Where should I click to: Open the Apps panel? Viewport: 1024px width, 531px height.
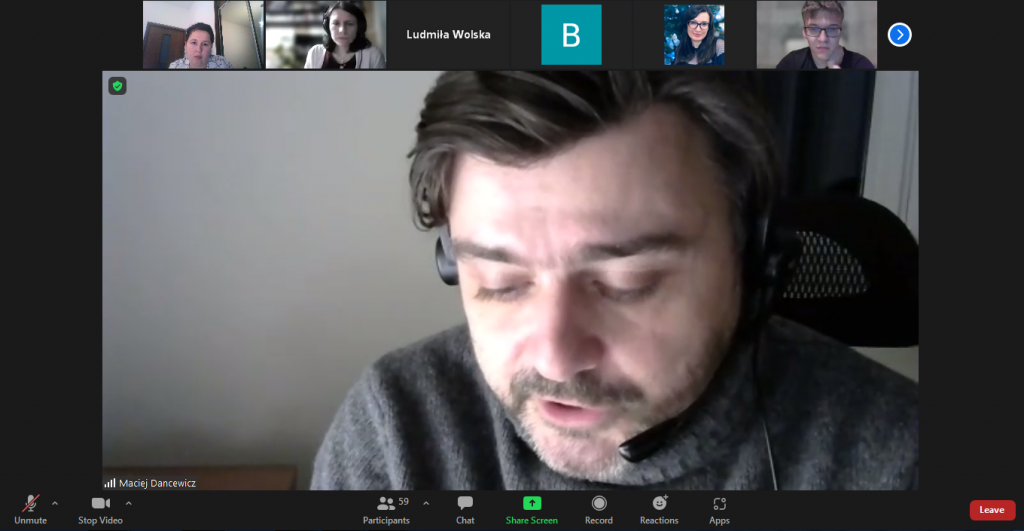(x=719, y=508)
